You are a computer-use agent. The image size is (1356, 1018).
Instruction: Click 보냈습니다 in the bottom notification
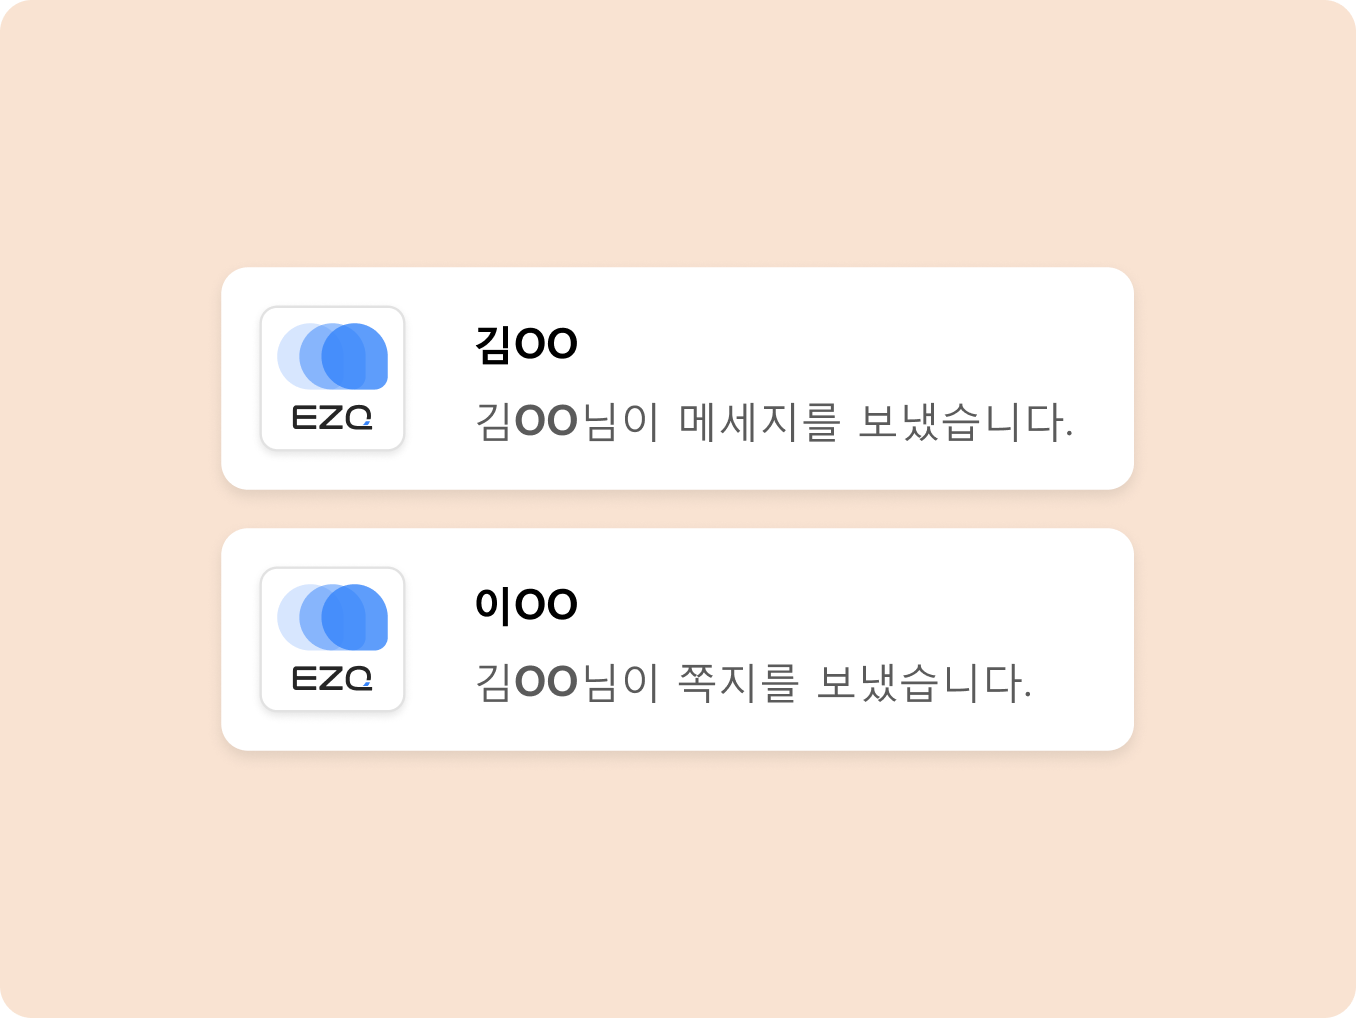pyautogui.click(x=923, y=683)
